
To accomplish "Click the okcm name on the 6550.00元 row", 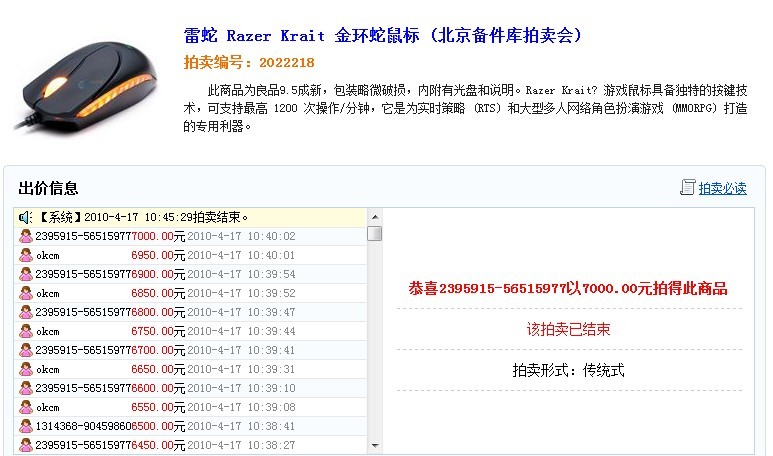I will [48, 407].
